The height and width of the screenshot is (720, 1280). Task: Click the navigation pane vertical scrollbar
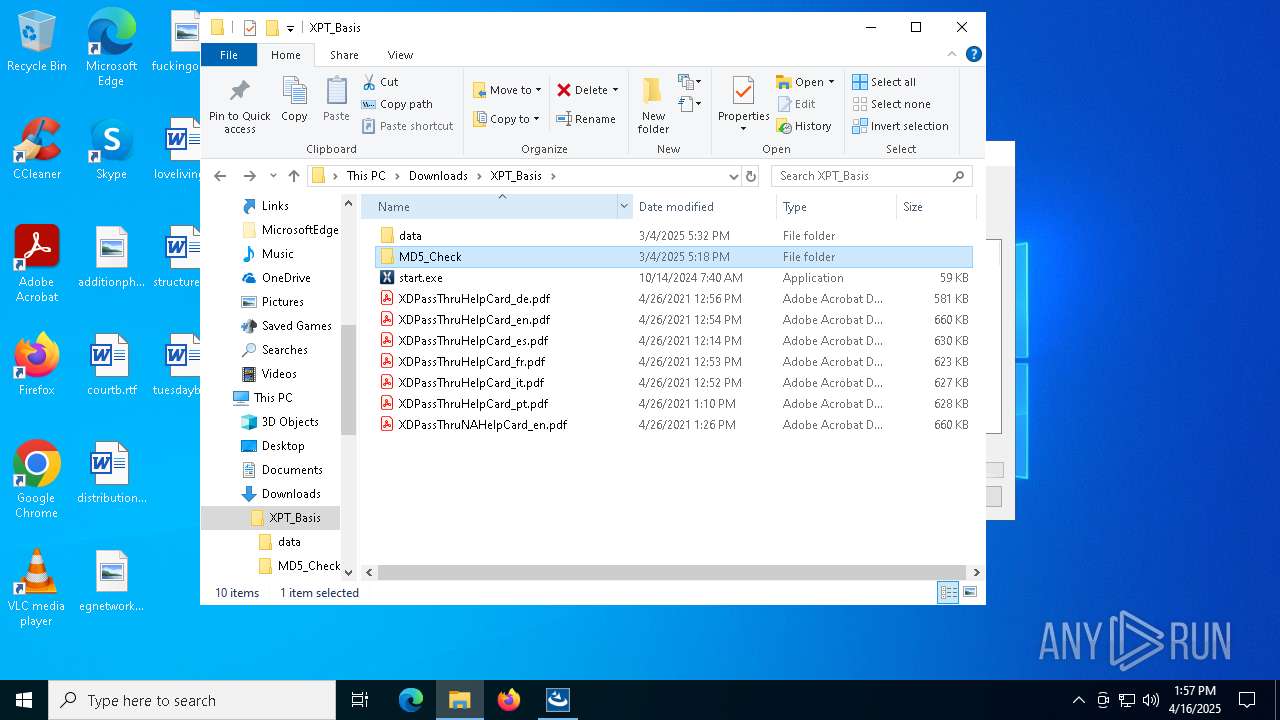pos(348,380)
